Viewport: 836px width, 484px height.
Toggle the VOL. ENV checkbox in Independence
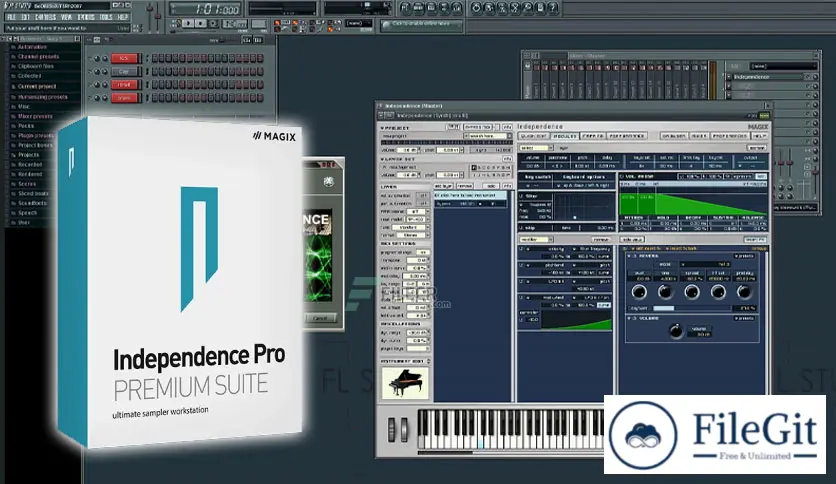pyautogui.click(x=622, y=176)
